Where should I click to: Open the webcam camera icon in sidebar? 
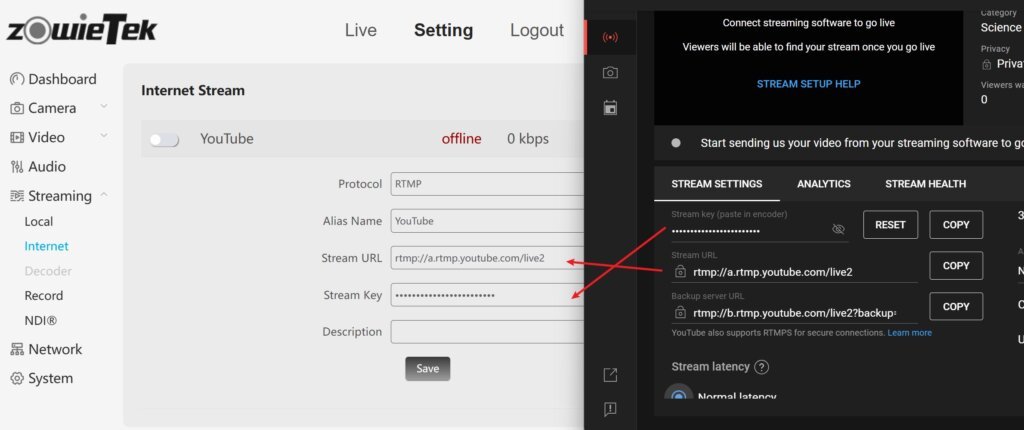[609, 73]
